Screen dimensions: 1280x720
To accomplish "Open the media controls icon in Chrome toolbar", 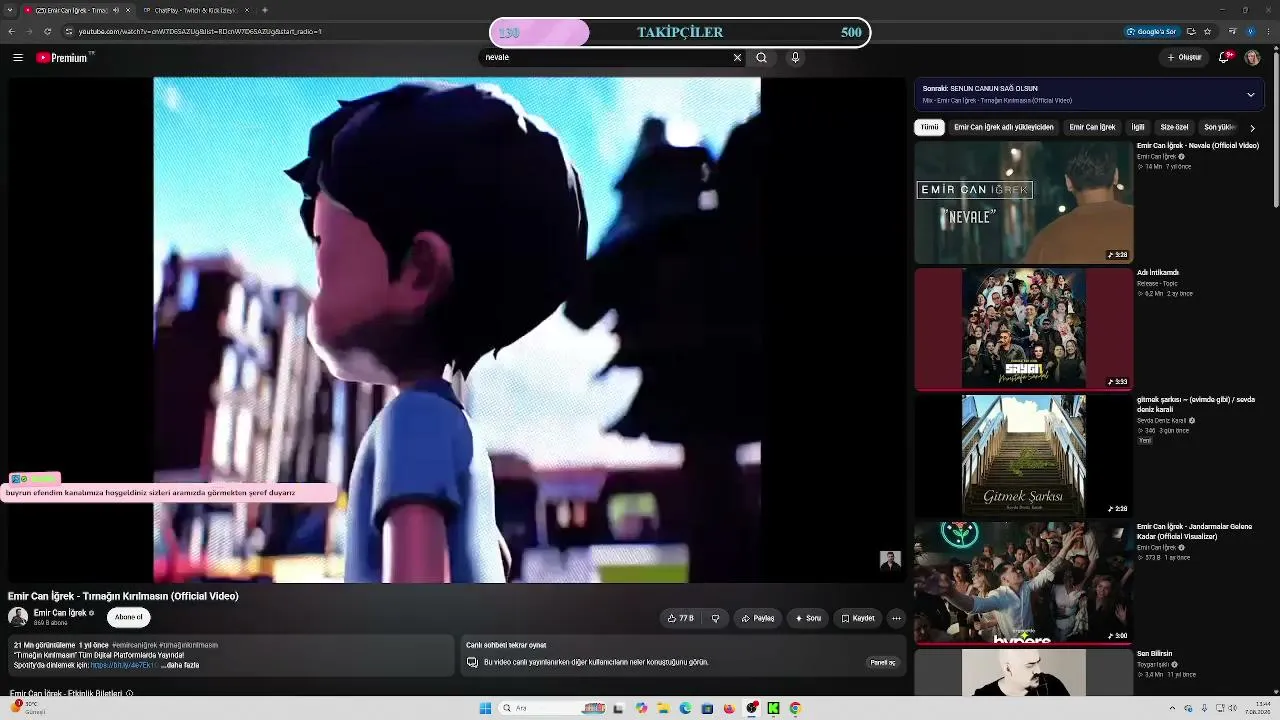I will (1232, 31).
